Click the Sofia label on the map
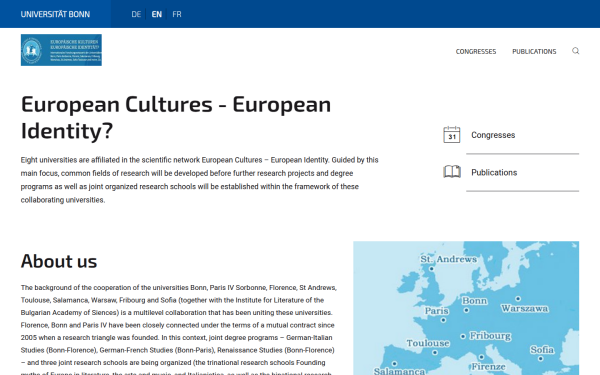This screenshot has height=375, width=600. point(542,350)
